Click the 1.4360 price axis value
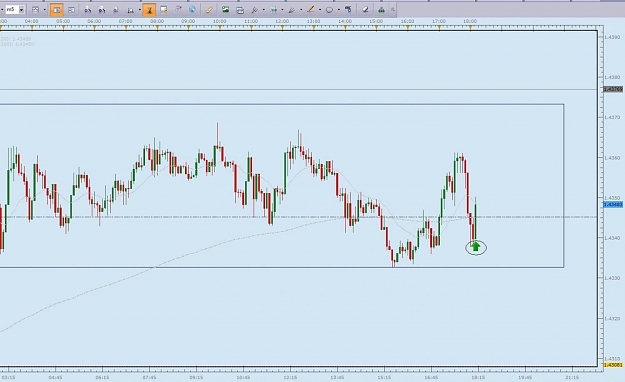Screen dimensions: 625x382 tap(612, 158)
